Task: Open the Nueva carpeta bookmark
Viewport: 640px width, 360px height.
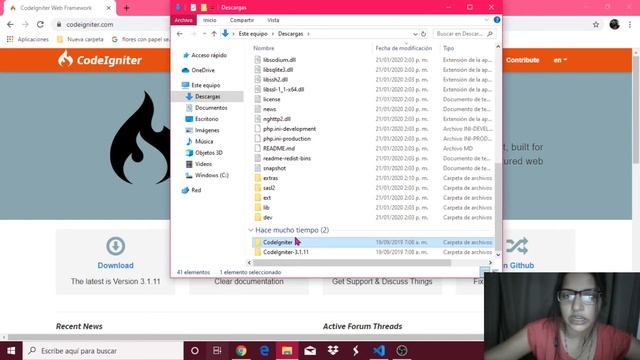Action: coord(80,39)
